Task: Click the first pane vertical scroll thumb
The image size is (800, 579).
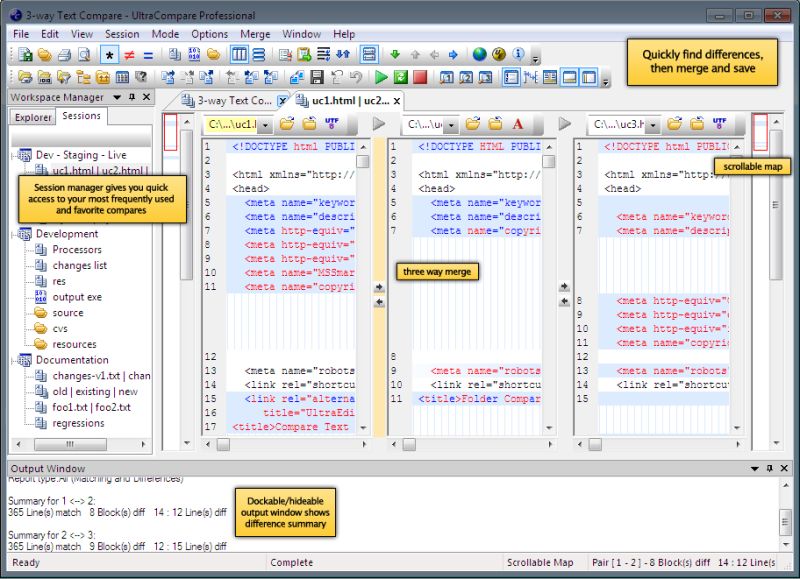Action: (x=363, y=162)
